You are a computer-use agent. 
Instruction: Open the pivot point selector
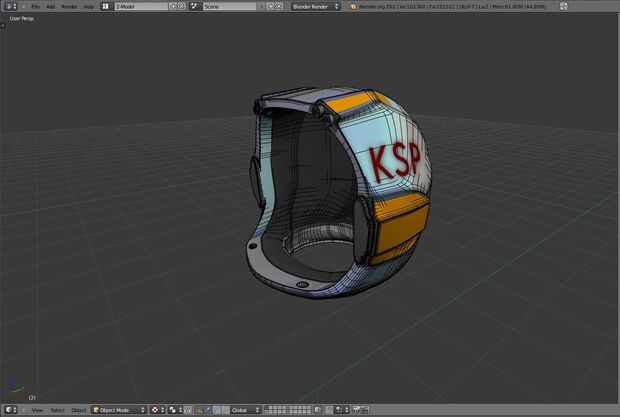click(176, 410)
